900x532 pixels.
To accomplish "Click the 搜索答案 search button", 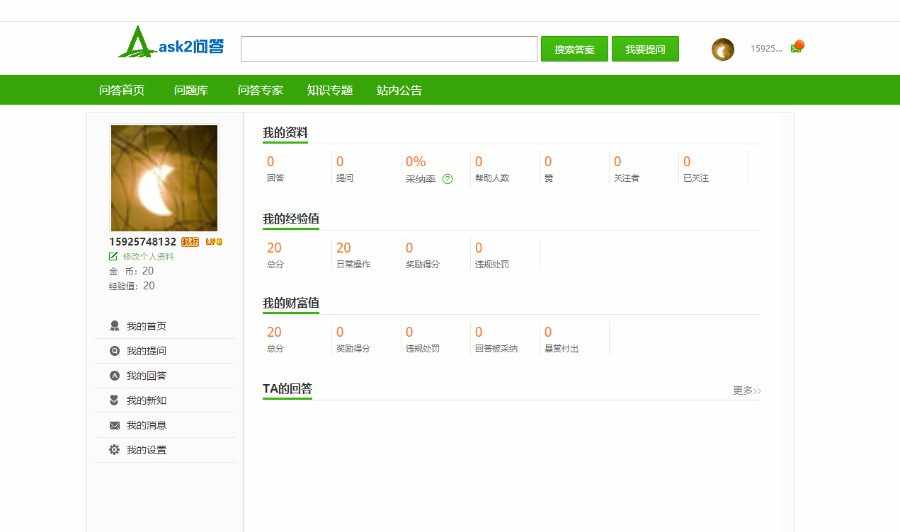I will pyautogui.click(x=574, y=49).
